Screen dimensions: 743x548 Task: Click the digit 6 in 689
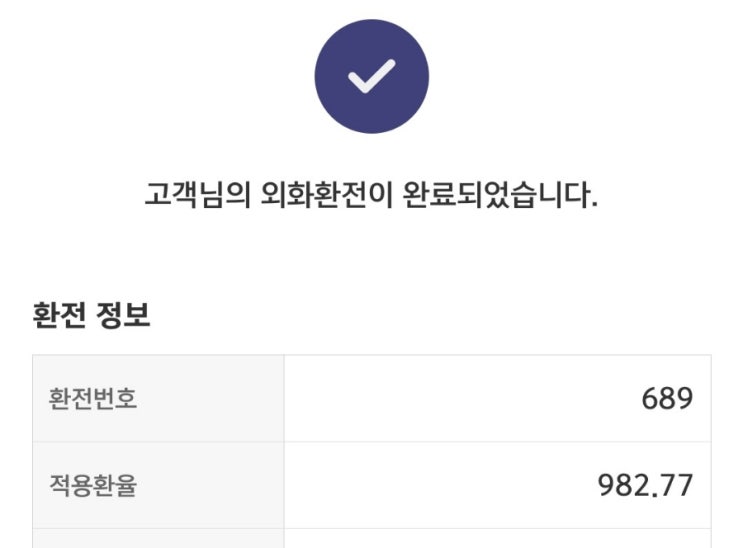[x=650, y=399]
